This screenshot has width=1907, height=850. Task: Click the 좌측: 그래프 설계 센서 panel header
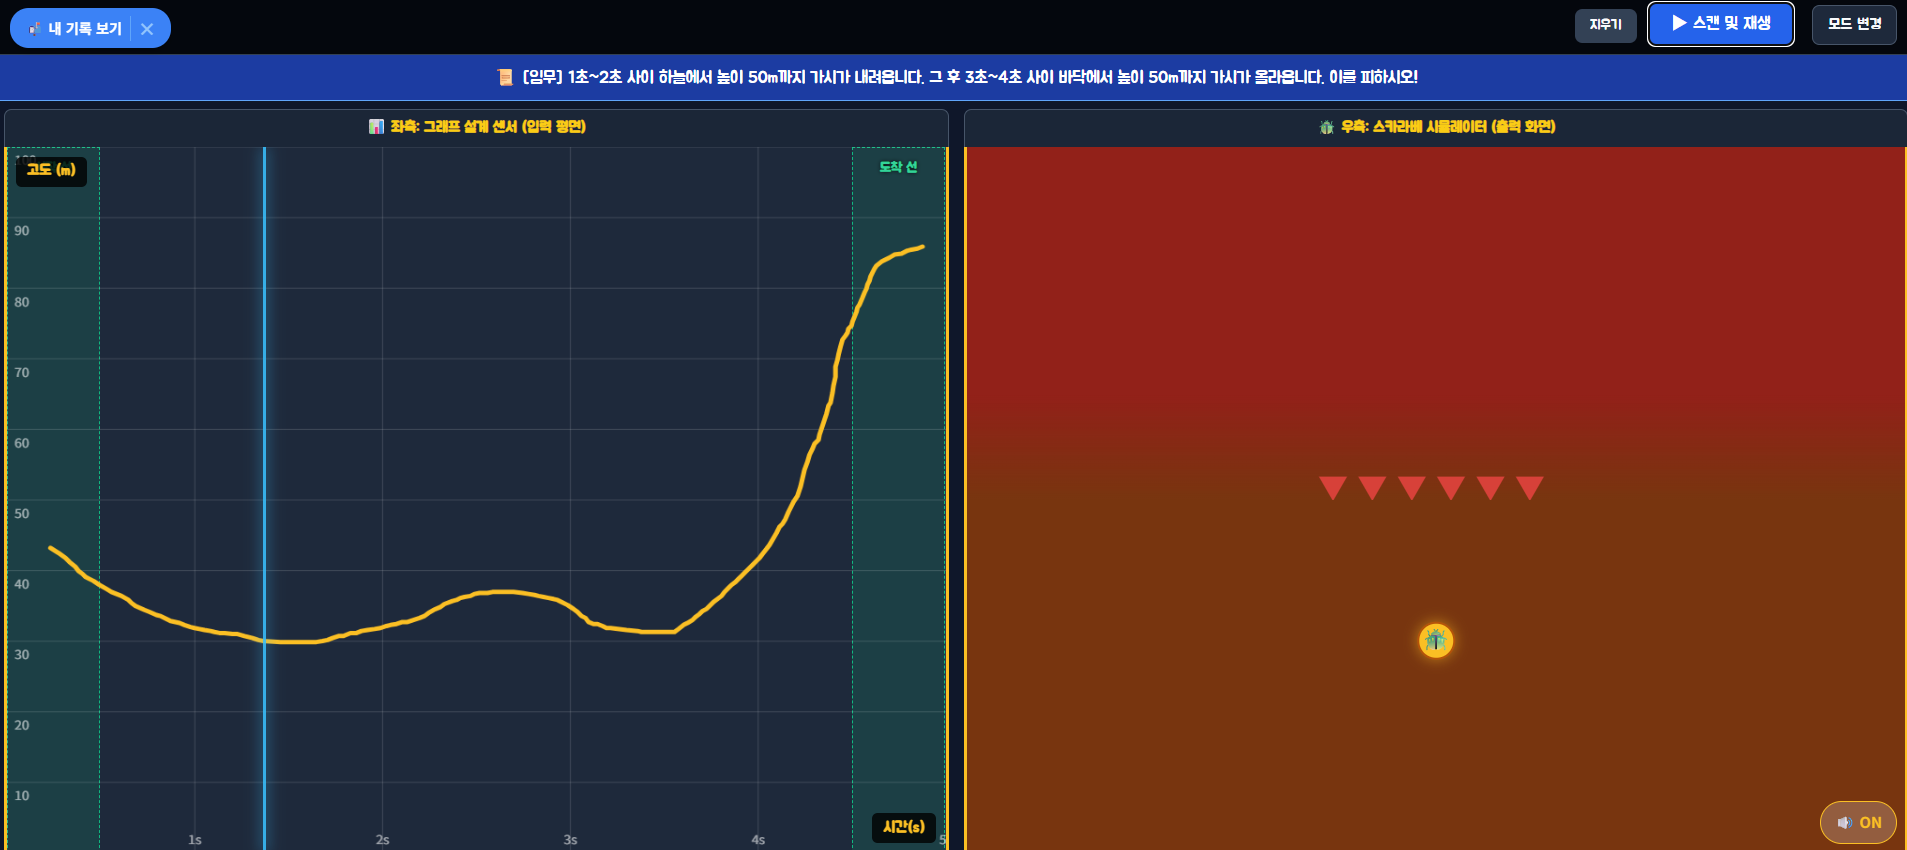pyautogui.click(x=477, y=127)
